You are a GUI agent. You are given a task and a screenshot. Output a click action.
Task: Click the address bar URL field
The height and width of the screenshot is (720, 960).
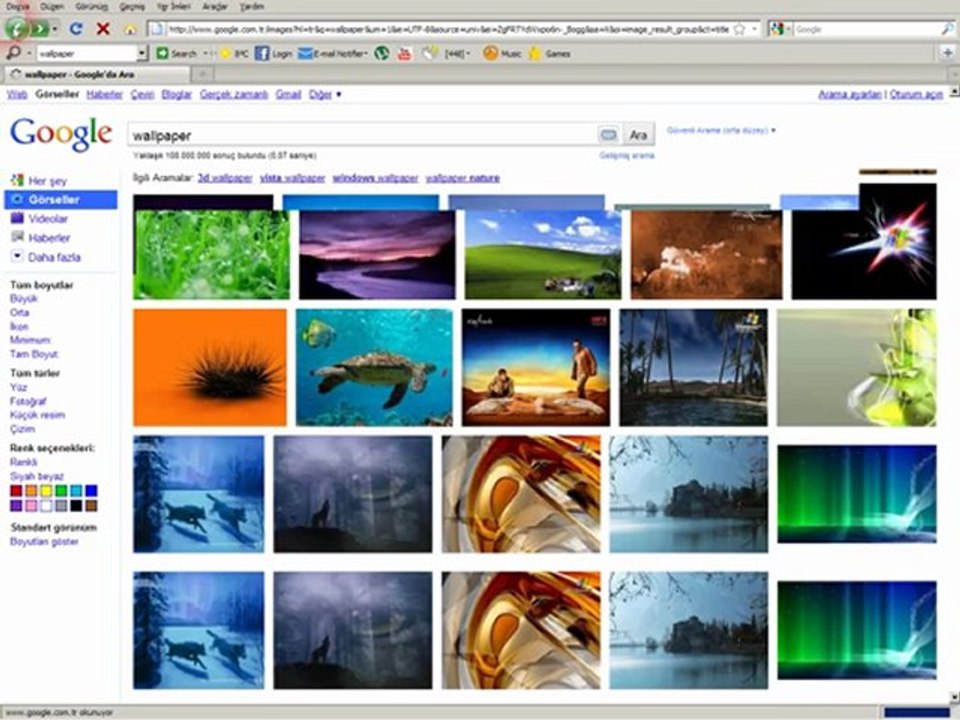point(448,29)
